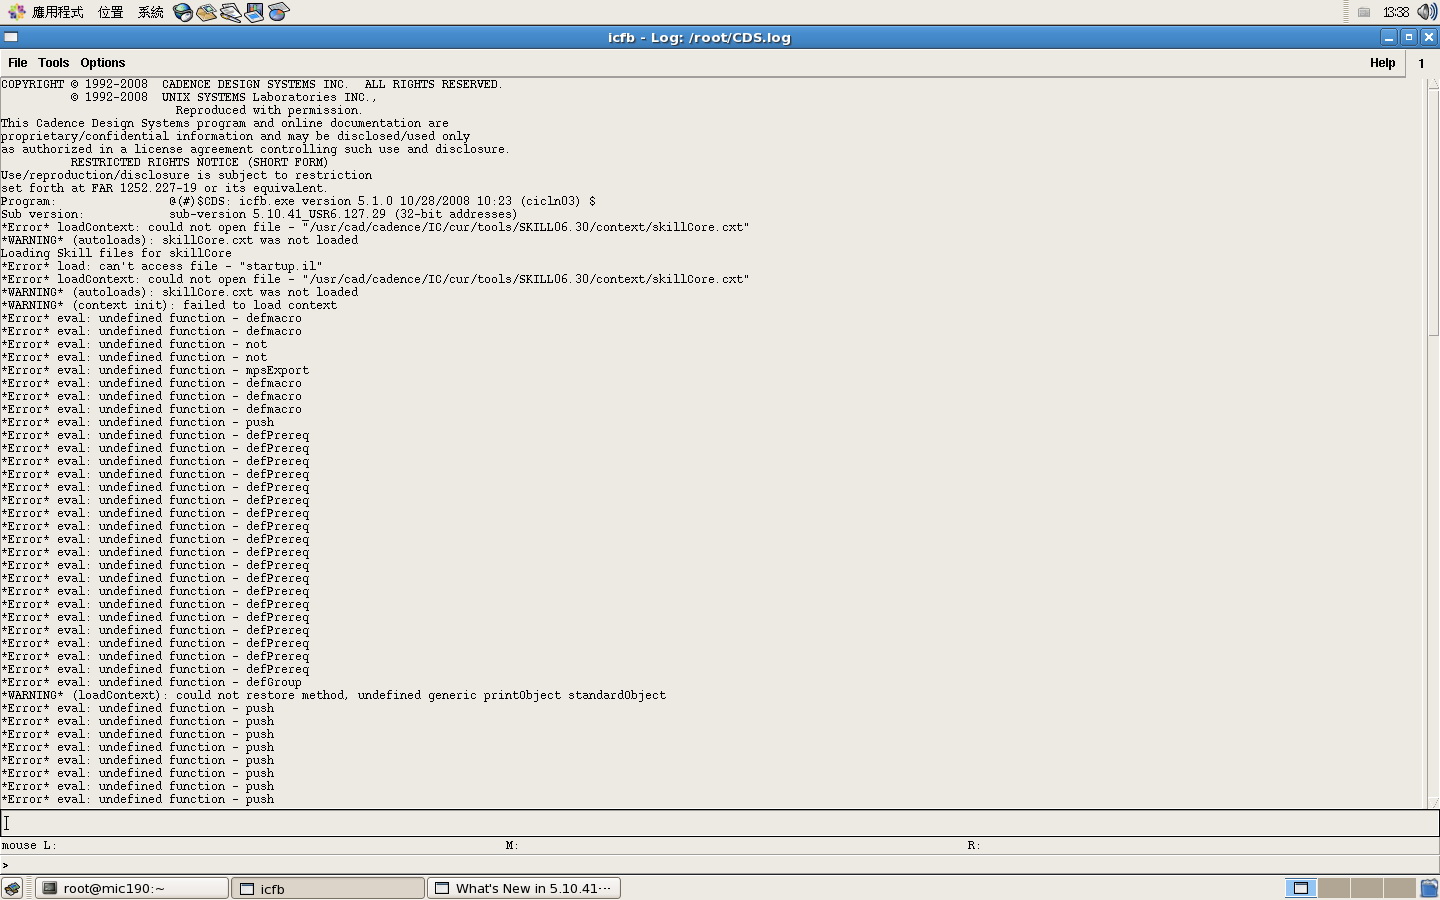The width and height of the screenshot is (1440, 900).
Task: Switch to the What's New in 5.10.41 window
Action: point(524,888)
